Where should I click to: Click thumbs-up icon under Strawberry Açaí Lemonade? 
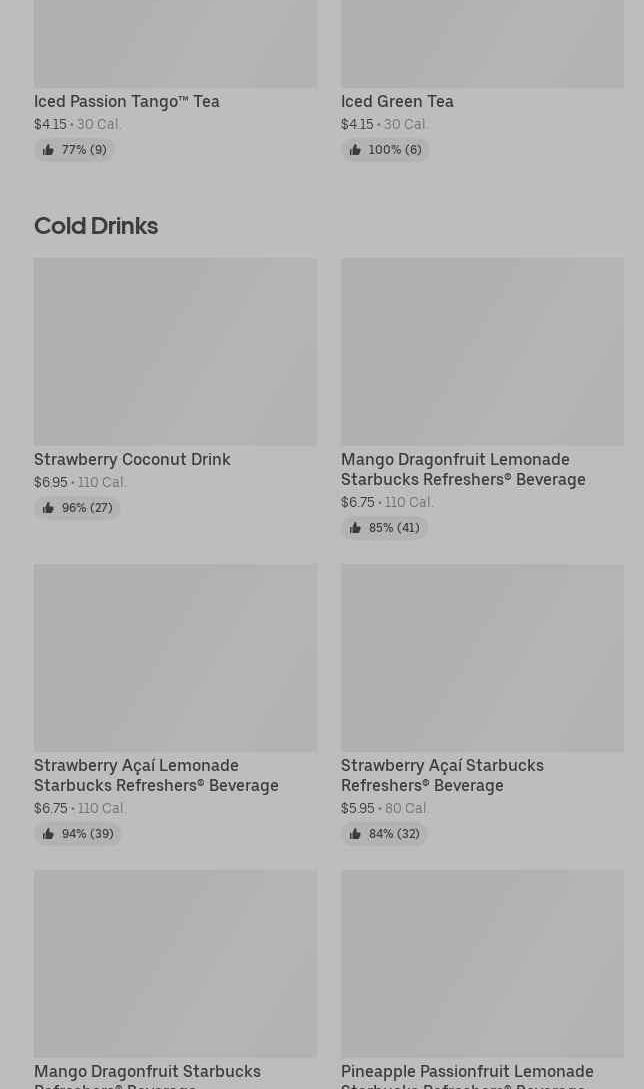point(48,834)
